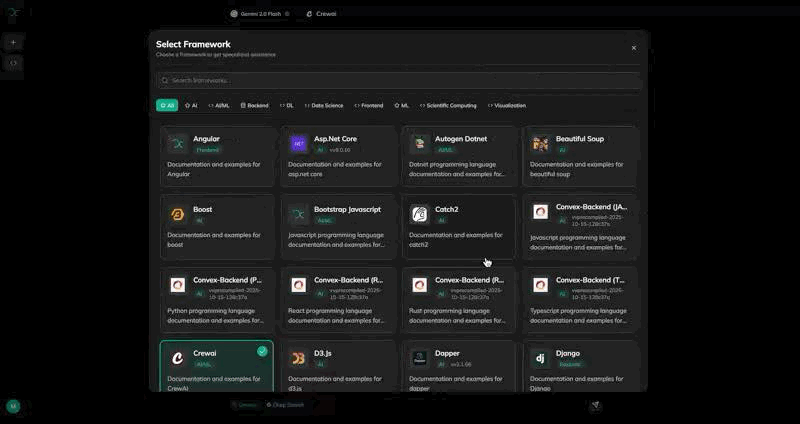Select the ML filter tab
The width and height of the screenshot is (800, 424).
(402, 106)
